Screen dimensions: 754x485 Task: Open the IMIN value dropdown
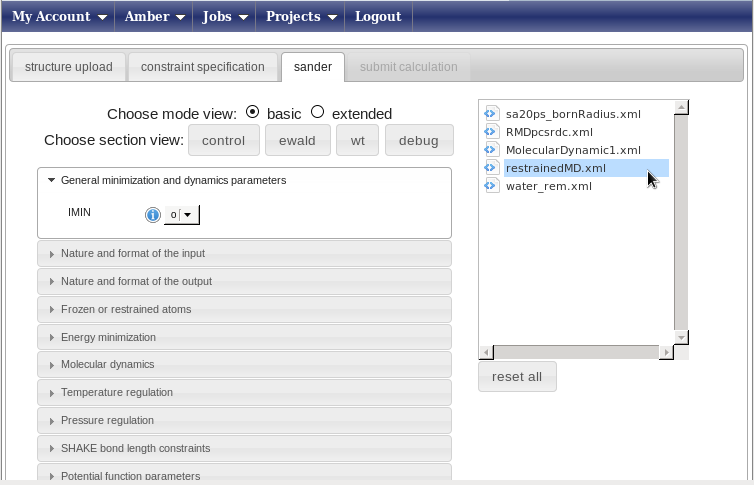[x=182, y=214]
